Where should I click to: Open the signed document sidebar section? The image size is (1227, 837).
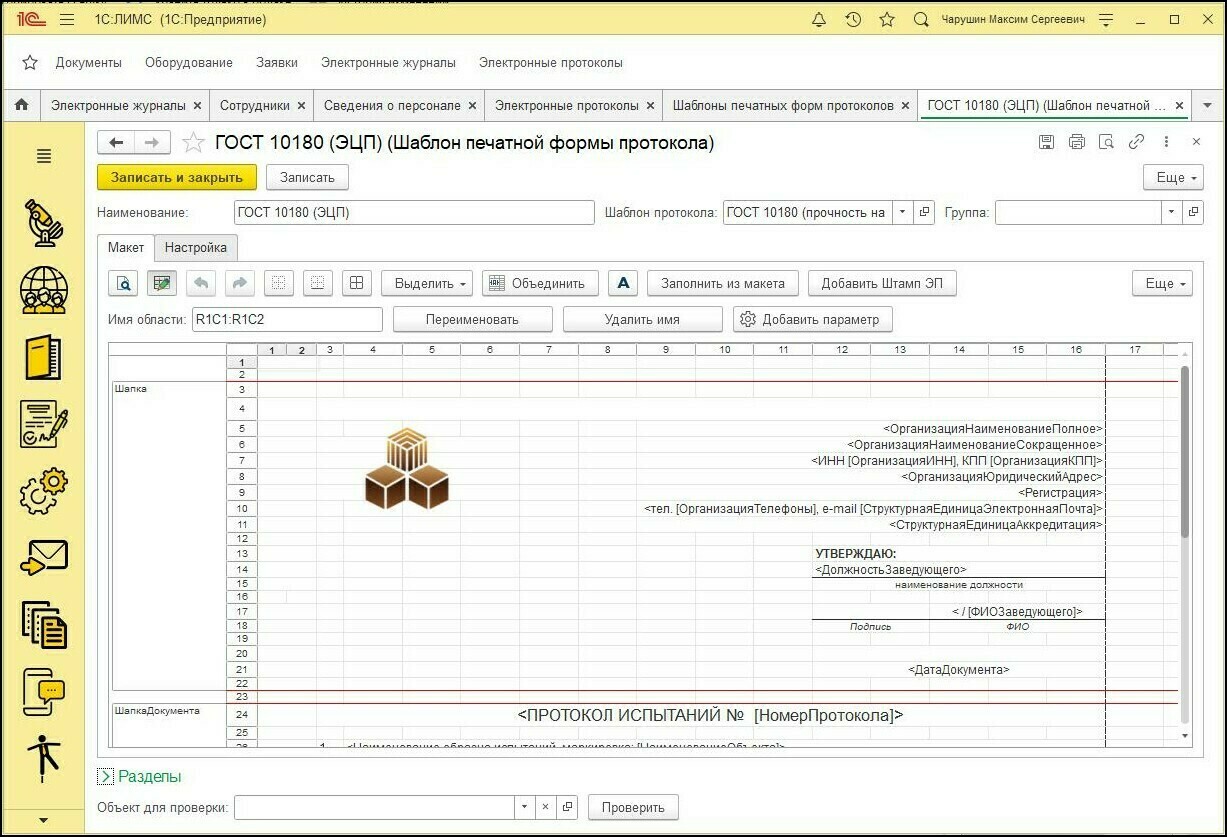click(44, 424)
